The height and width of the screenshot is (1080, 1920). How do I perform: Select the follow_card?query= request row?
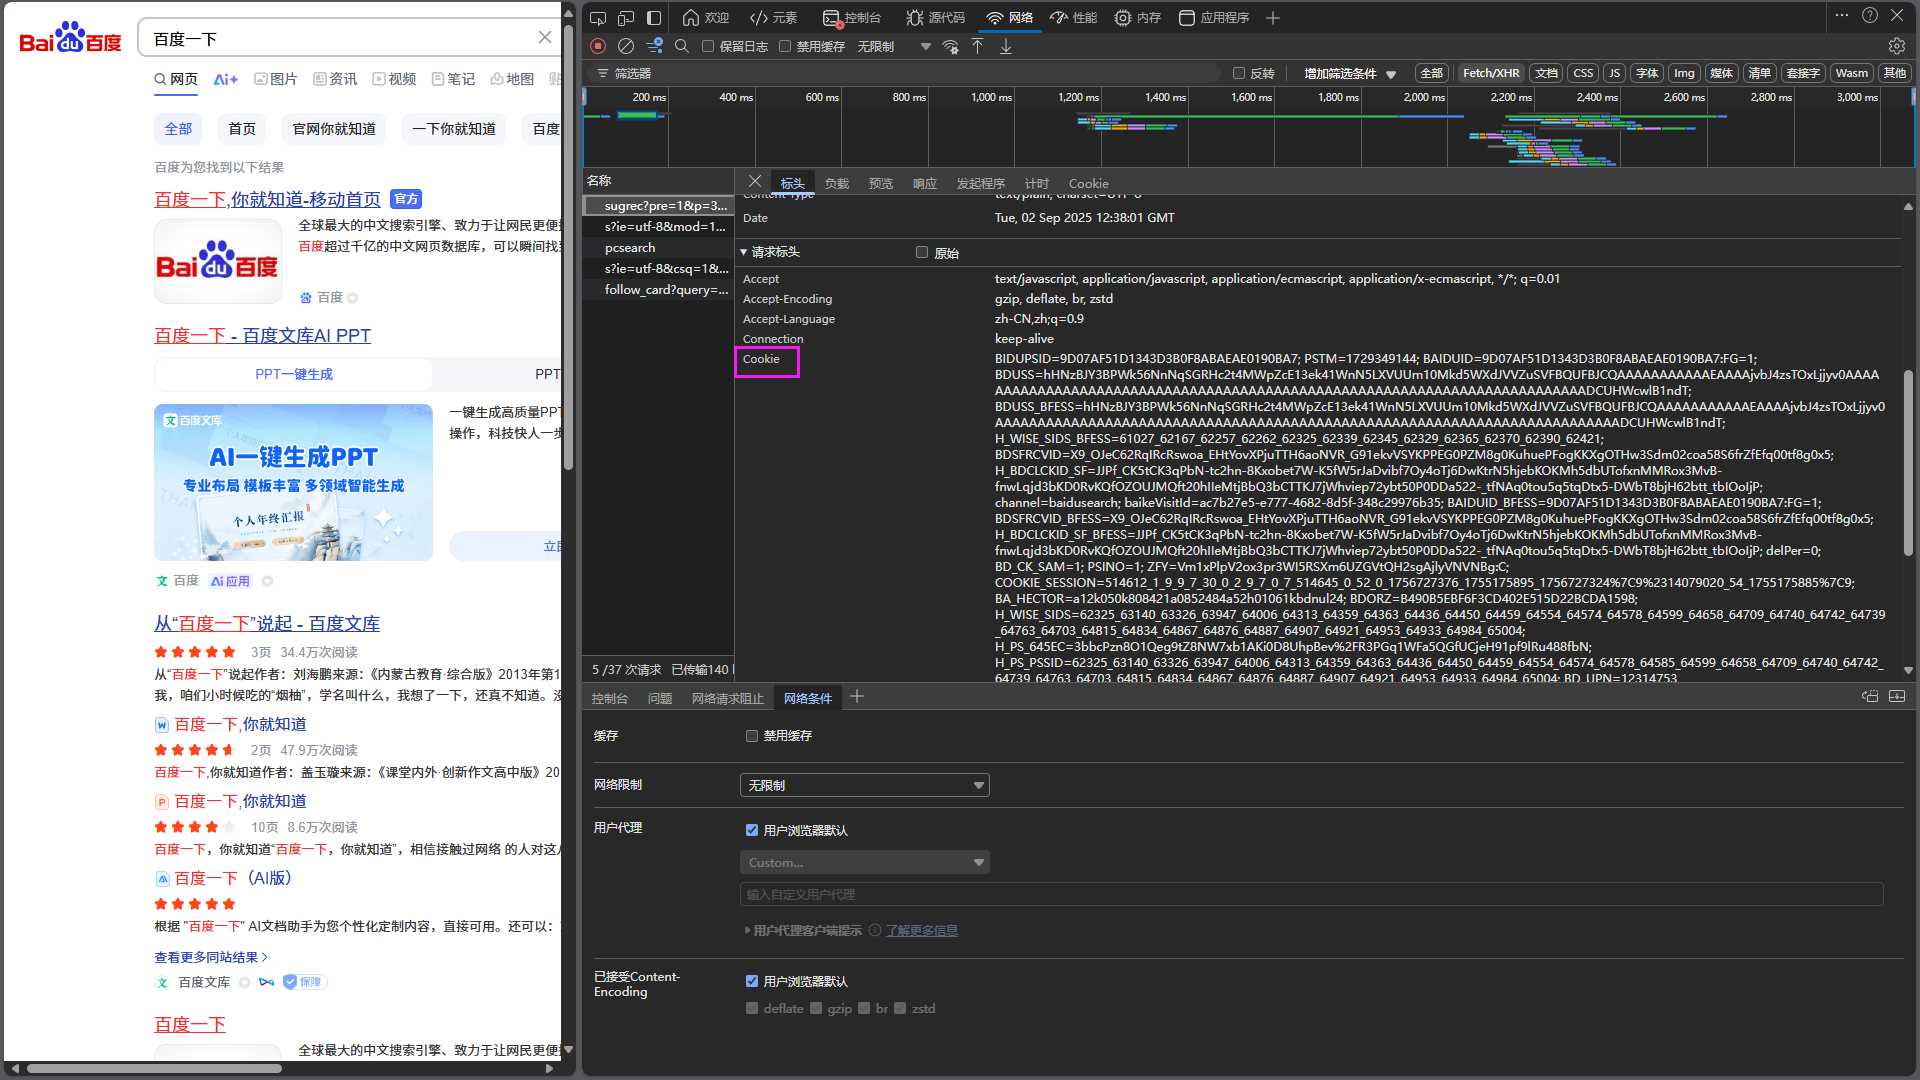pyautogui.click(x=658, y=289)
